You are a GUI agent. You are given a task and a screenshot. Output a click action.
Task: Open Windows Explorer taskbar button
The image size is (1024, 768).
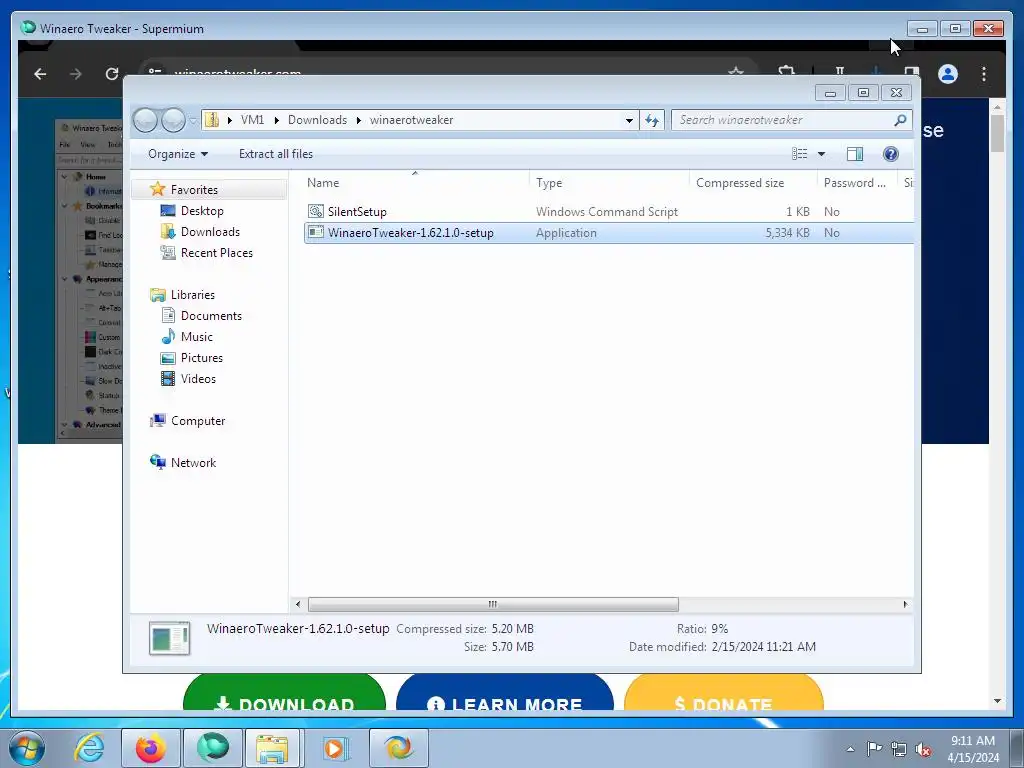272,748
